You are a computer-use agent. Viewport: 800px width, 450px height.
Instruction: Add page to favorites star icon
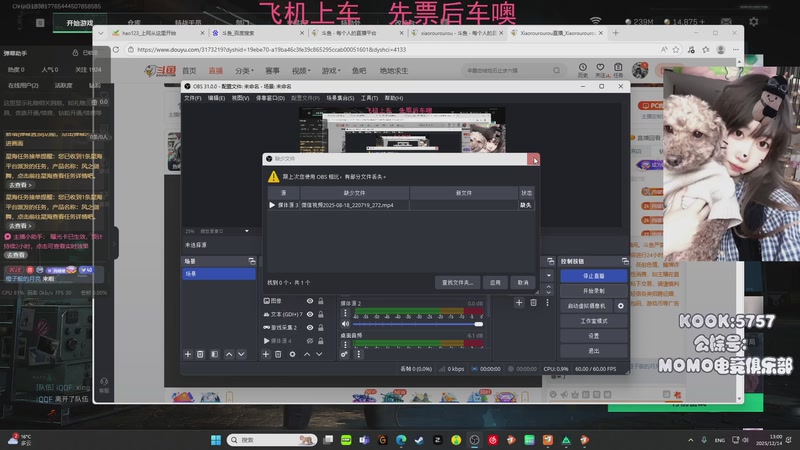[676, 49]
